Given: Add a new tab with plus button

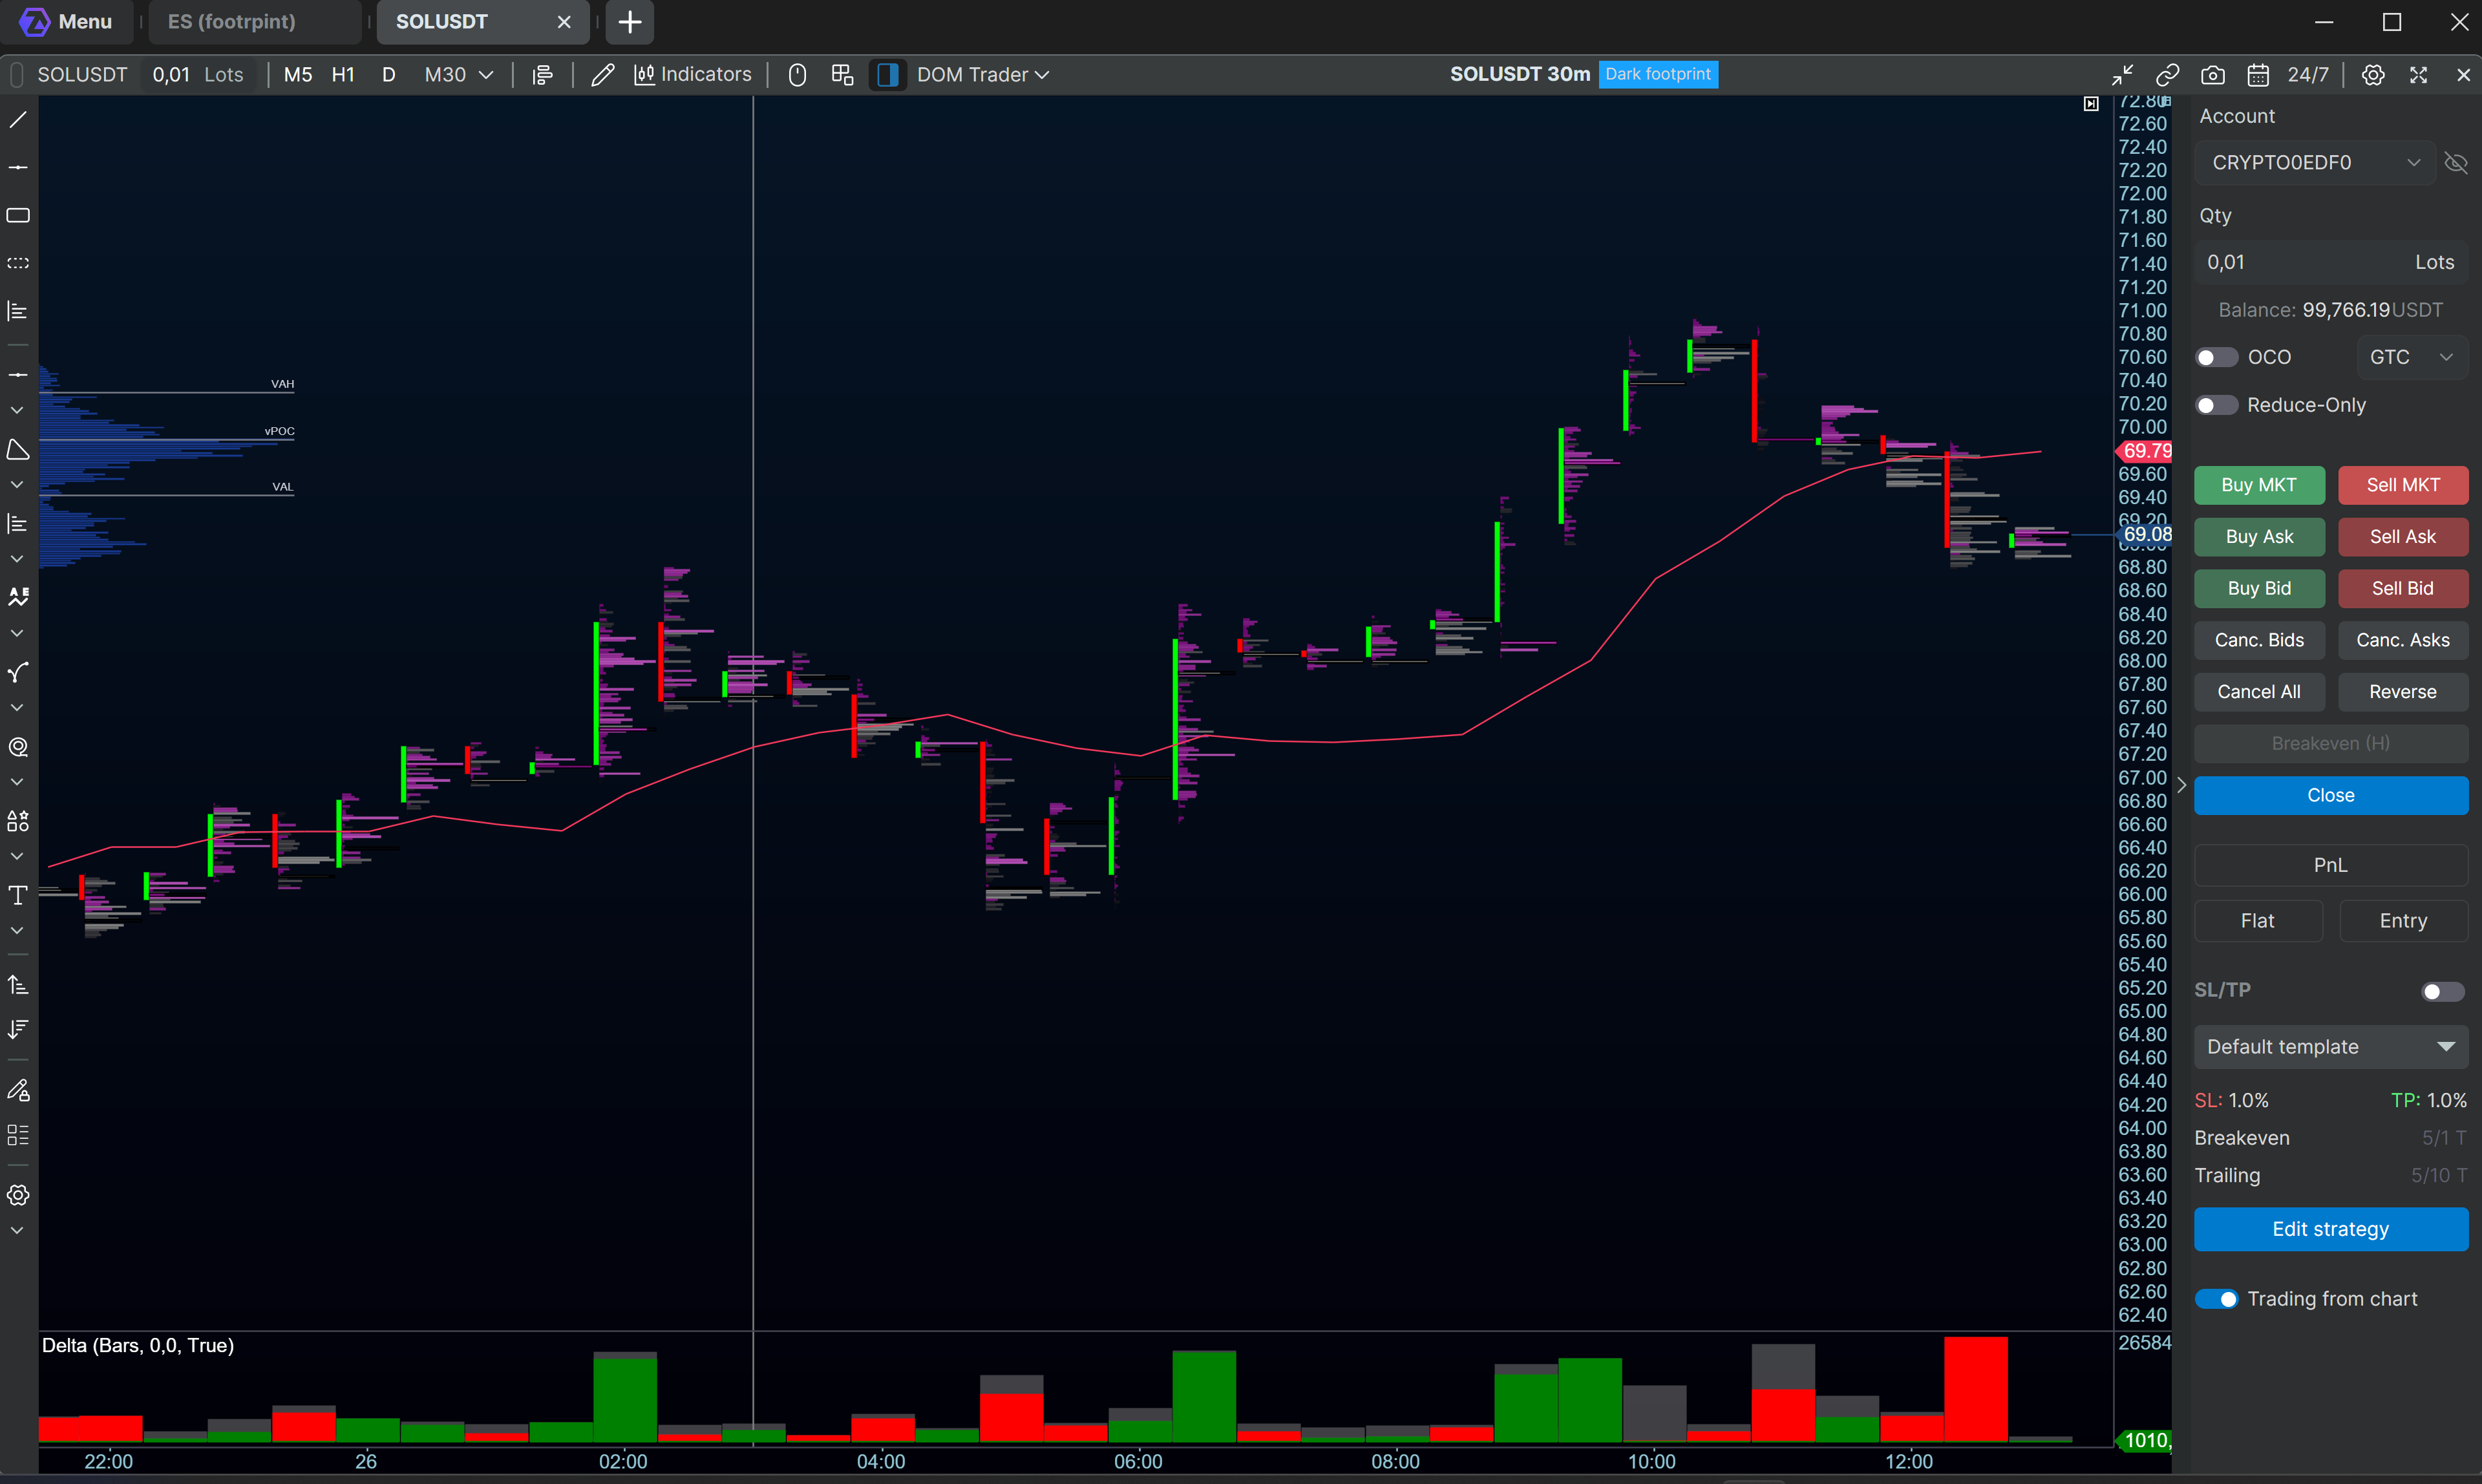Looking at the screenshot, I should pyautogui.click(x=630, y=22).
